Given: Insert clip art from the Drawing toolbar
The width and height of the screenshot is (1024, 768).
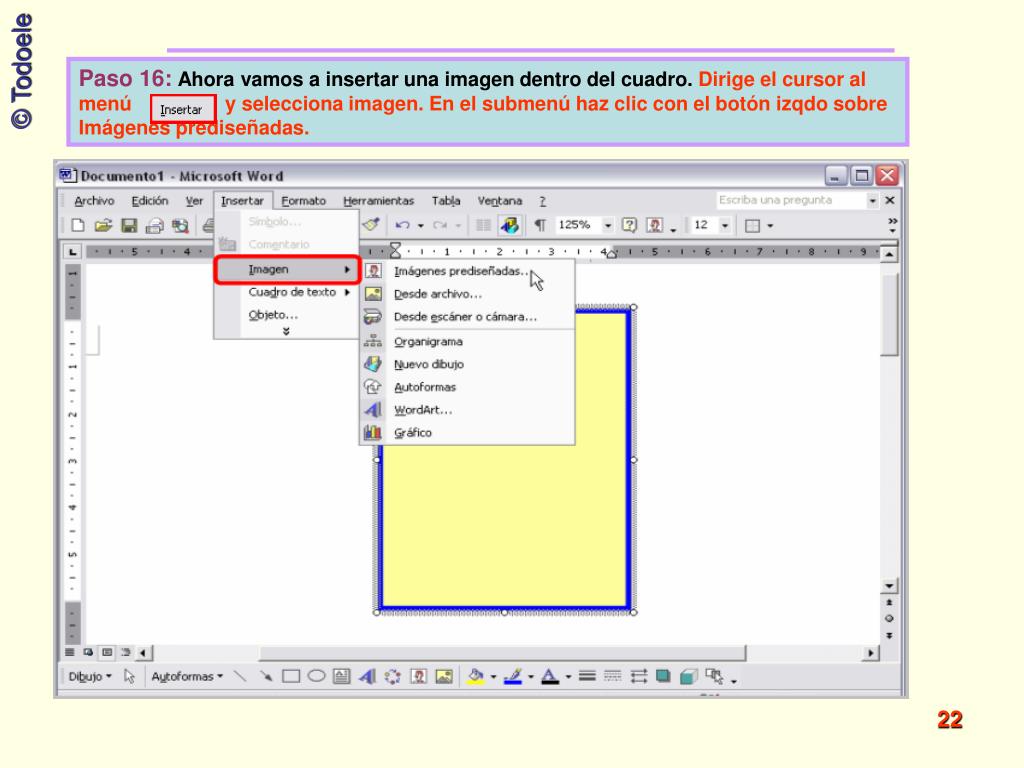Looking at the screenshot, I should click(x=418, y=677).
